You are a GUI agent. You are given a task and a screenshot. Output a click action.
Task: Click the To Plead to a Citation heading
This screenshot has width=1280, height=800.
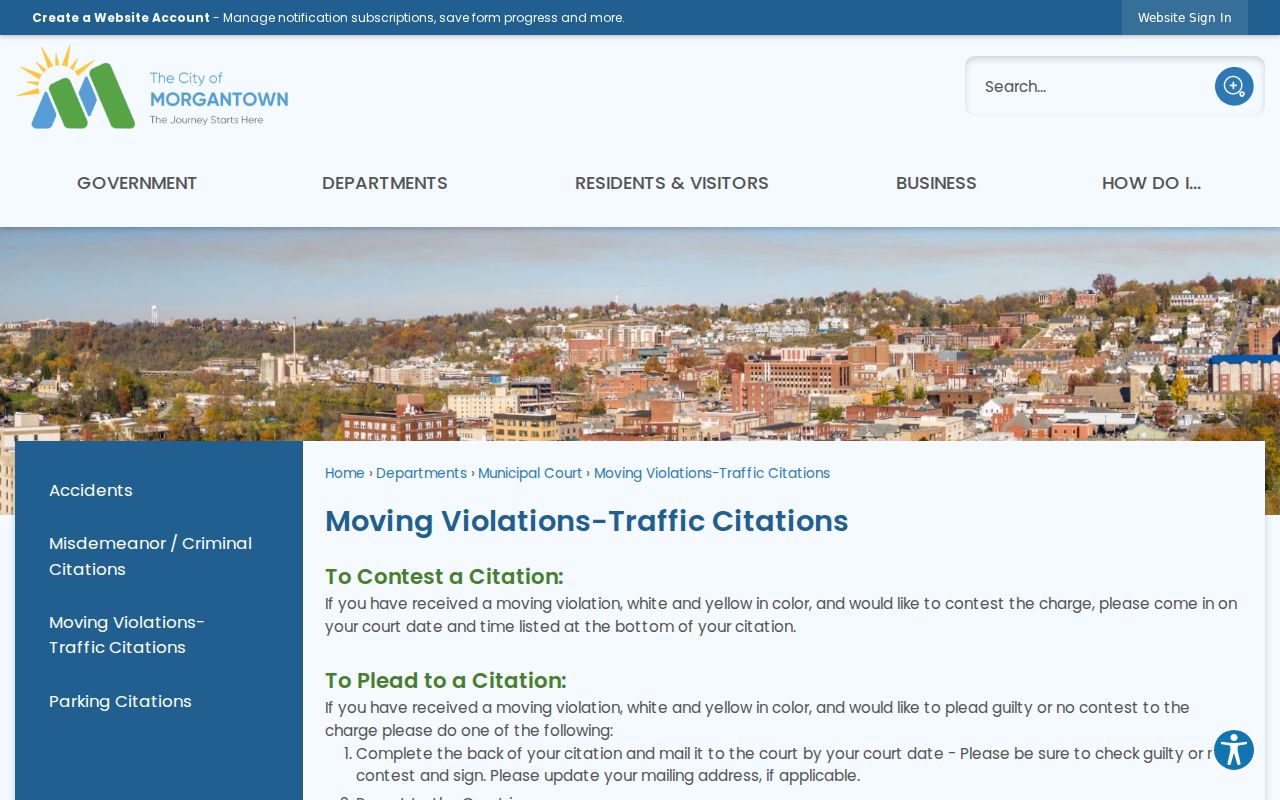click(x=446, y=680)
